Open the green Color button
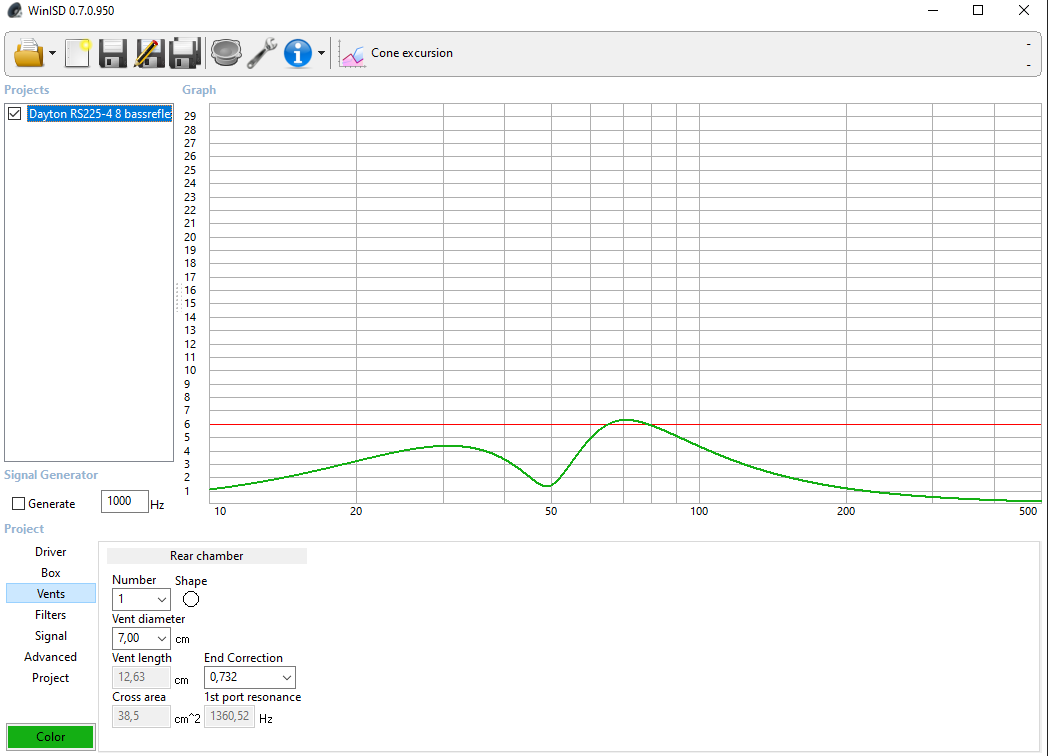The image size is (1048, 756). point(51,737)
